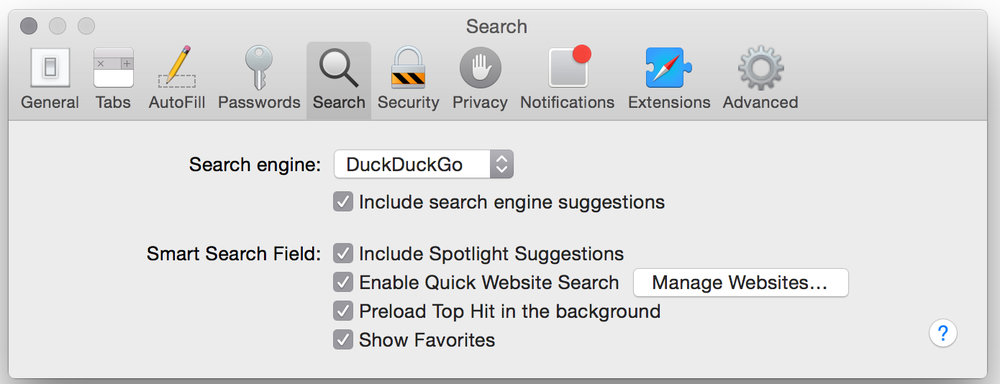
Task: Open the Passwords key icon
Action: click(x=258, y=68)
